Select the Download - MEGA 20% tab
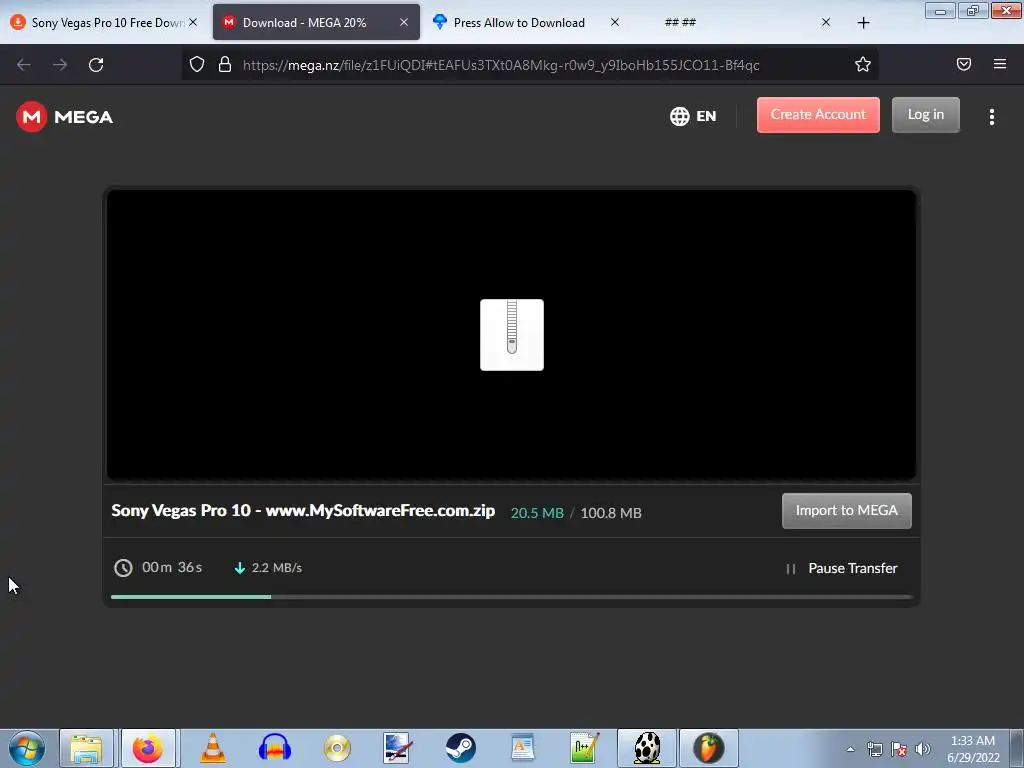This screenshot has height=768, width=1024. (316, 22)
